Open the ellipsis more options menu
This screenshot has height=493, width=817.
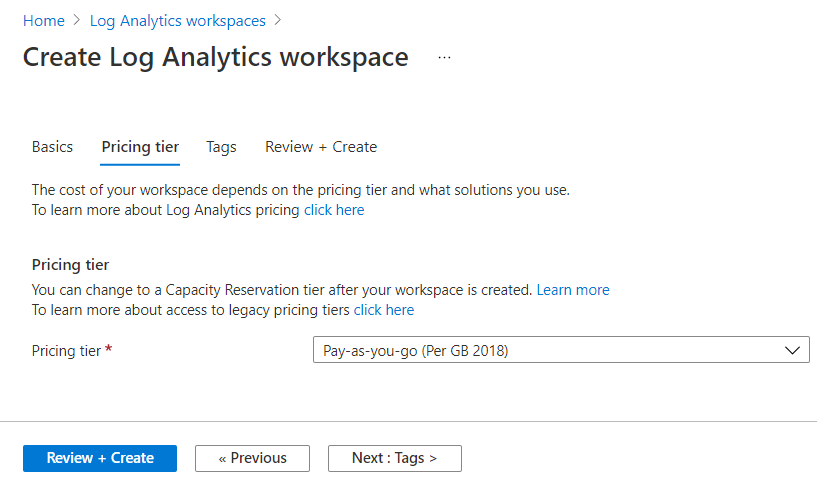point(444,57)
